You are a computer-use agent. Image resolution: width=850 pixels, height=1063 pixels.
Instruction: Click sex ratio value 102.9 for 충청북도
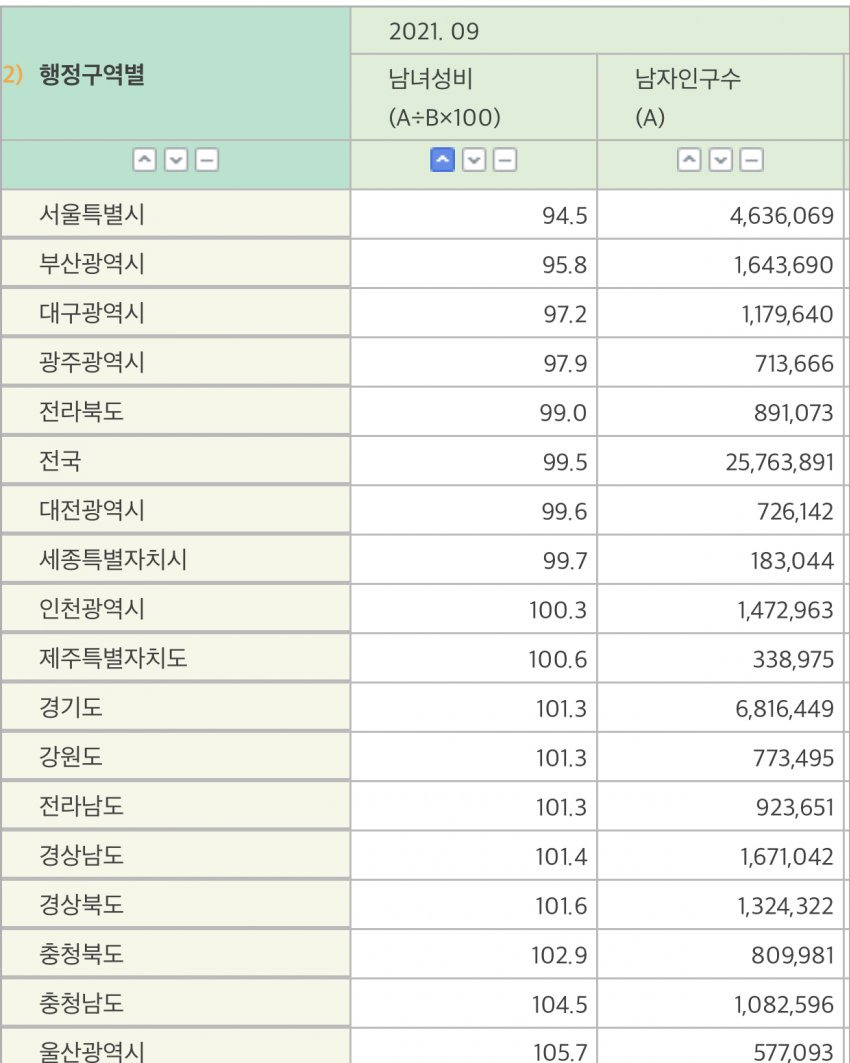pos(559,956)
